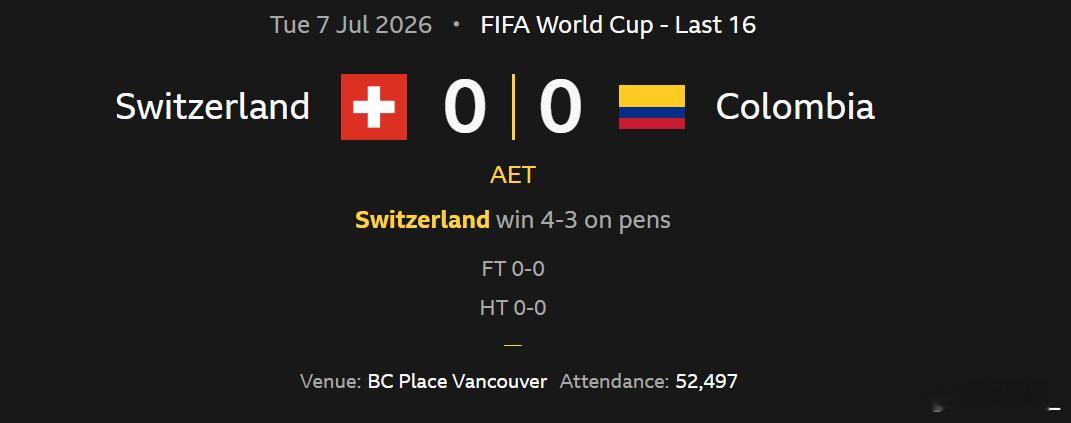
Task: Click the Switzerland flag icon
Action: [374, 107]
